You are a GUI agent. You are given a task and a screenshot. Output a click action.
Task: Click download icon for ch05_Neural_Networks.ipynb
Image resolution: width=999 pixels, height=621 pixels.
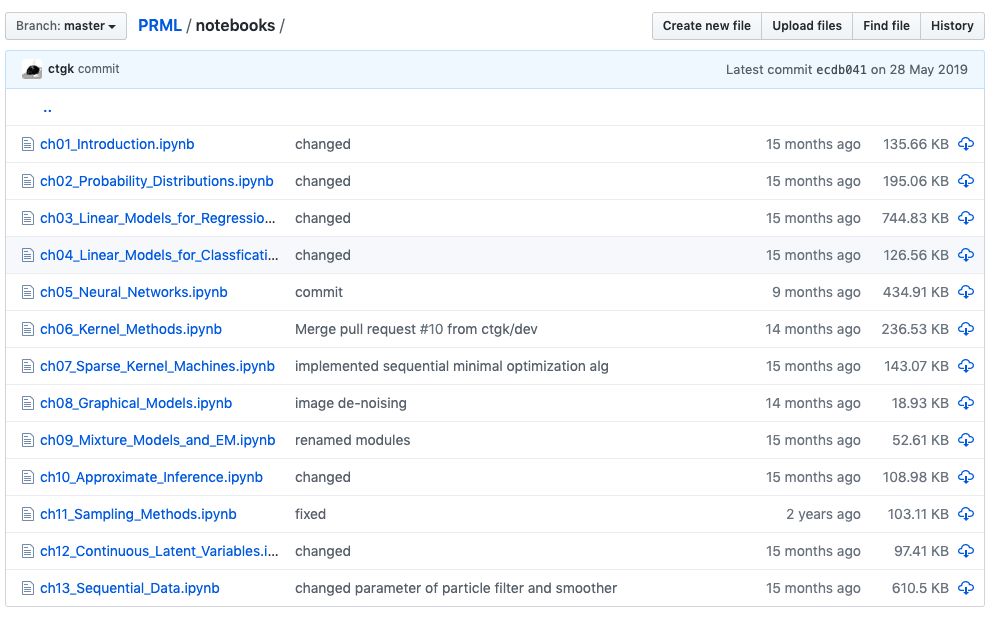pyautogui.click(x=965, y=292)
